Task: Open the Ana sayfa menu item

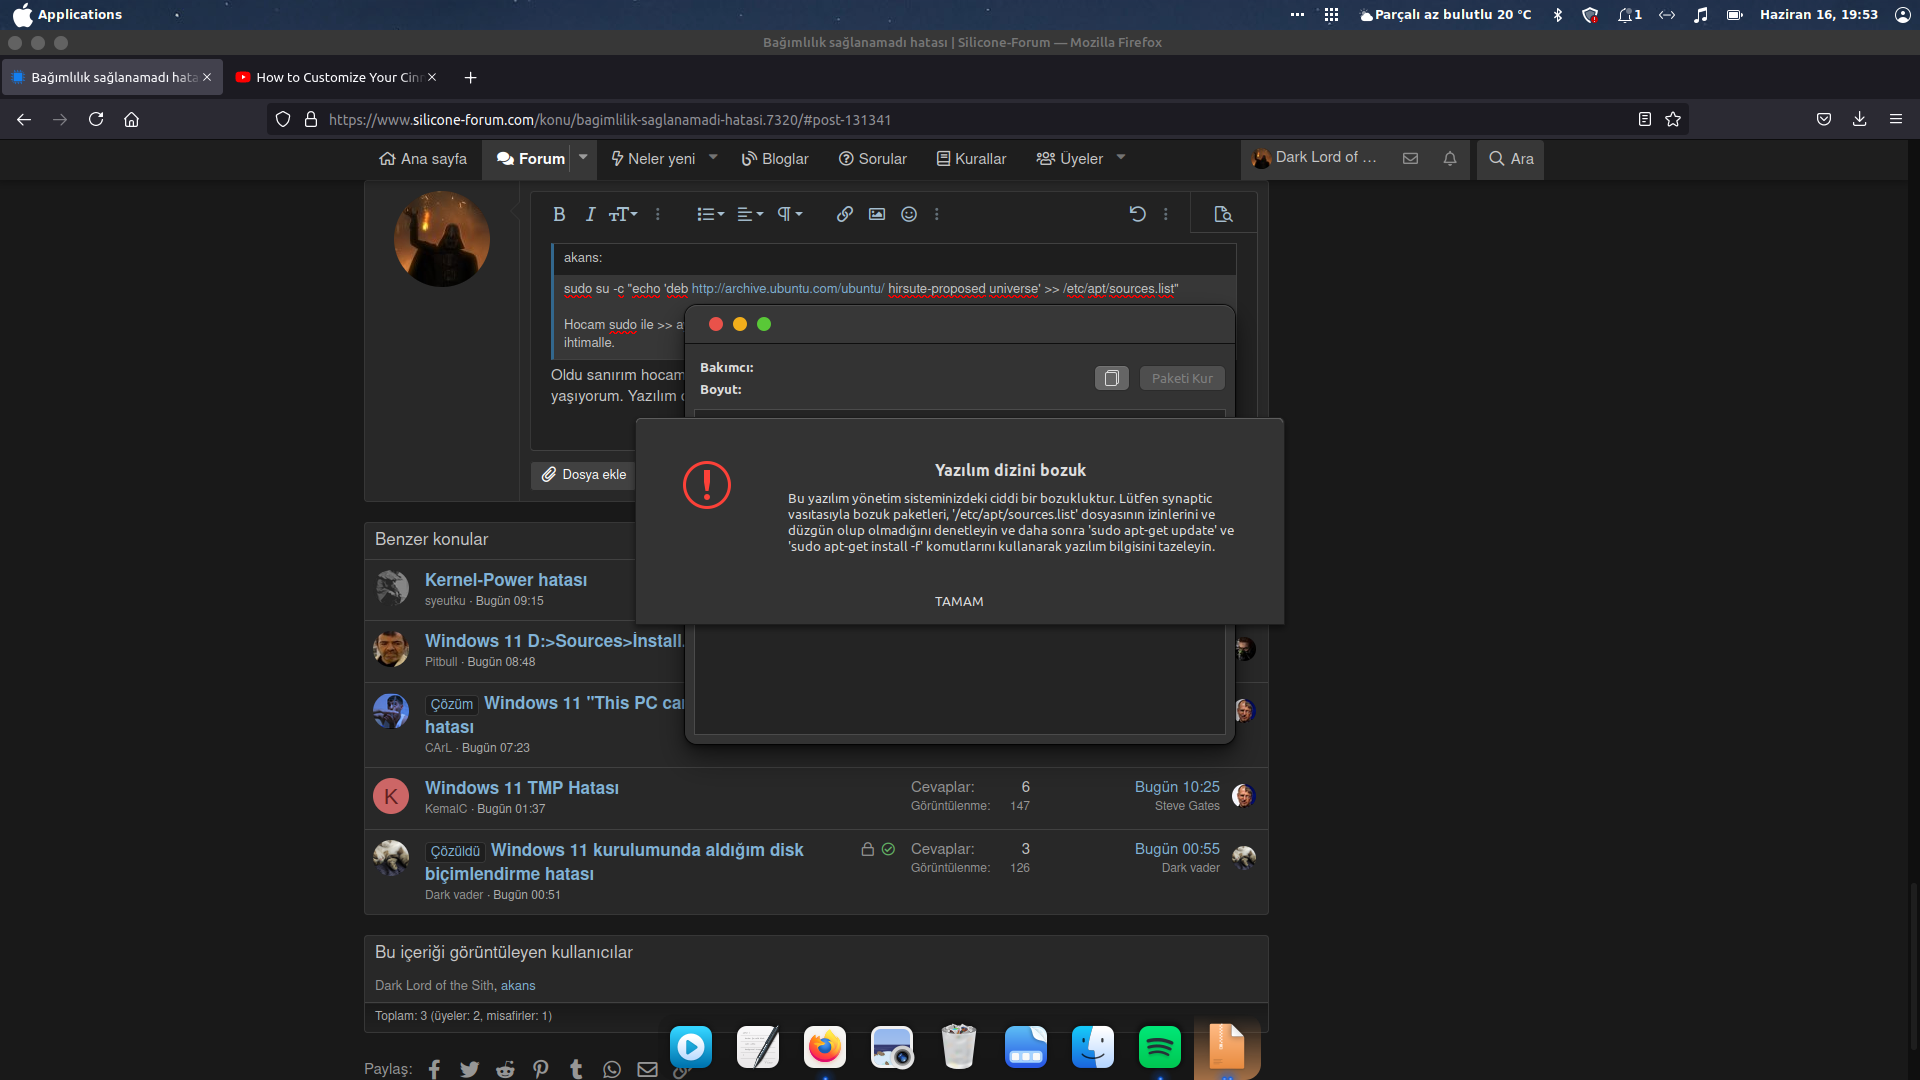Action: click(423, 159)
